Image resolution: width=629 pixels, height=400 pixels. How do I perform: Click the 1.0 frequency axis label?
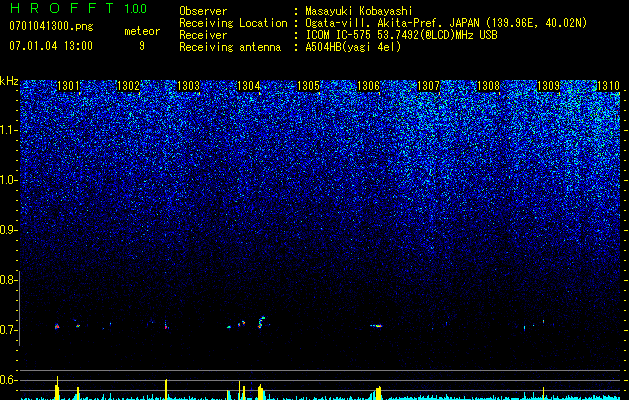(x=8, y=180)
